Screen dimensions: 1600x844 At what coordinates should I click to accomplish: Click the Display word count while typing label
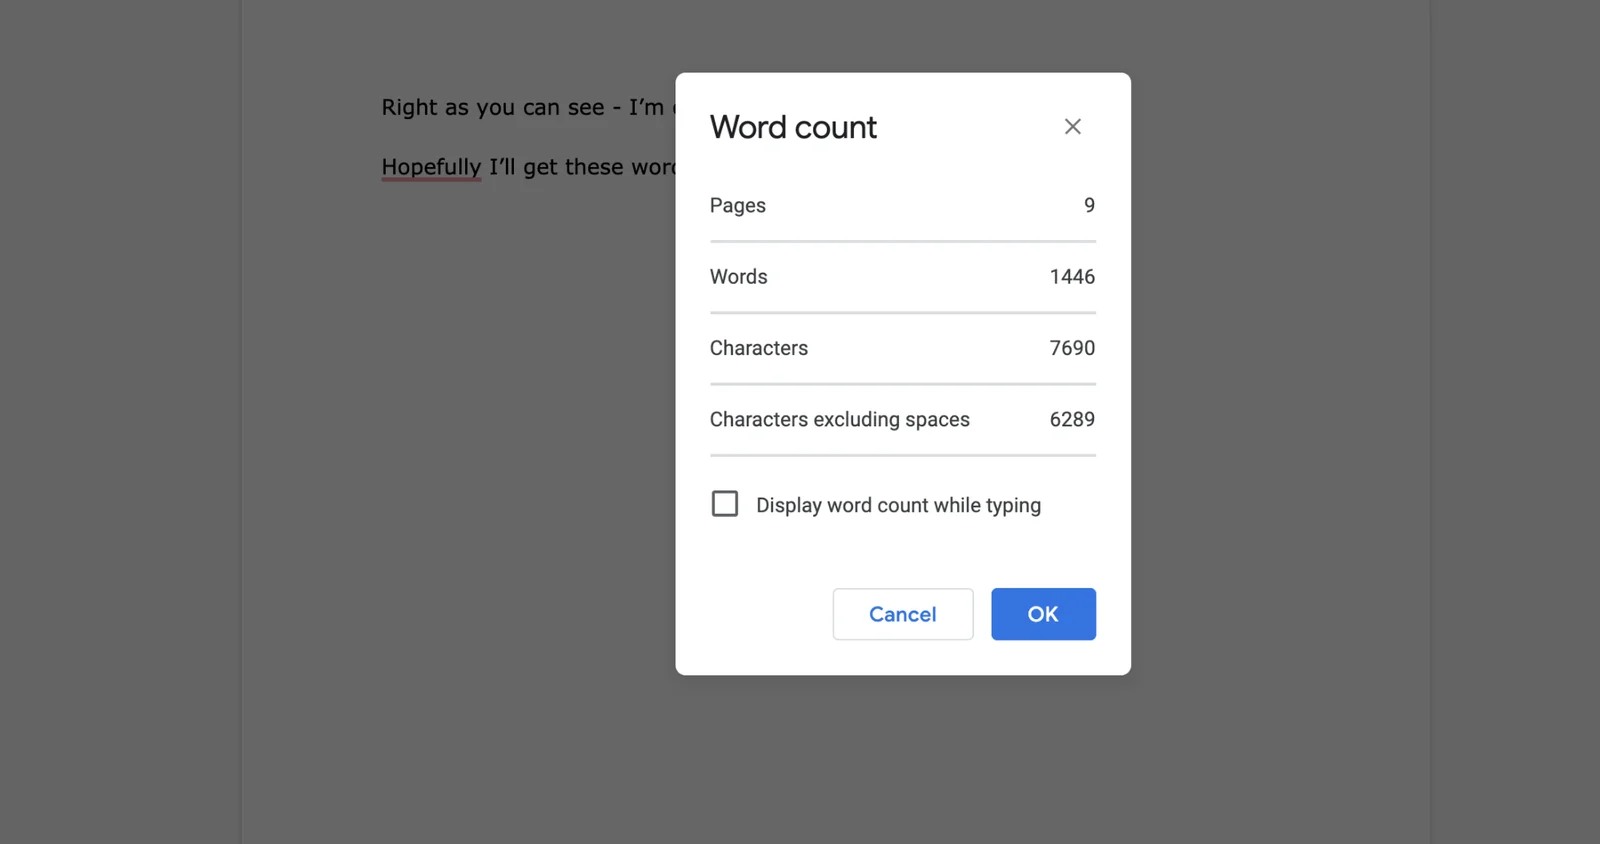pos(898,506)
